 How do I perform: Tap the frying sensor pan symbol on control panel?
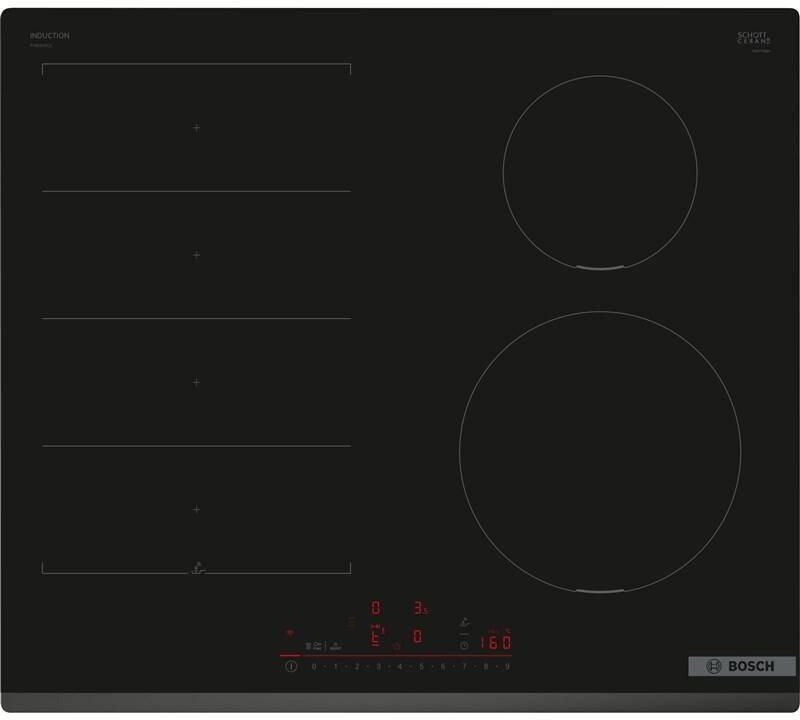(x=464, y=623)
